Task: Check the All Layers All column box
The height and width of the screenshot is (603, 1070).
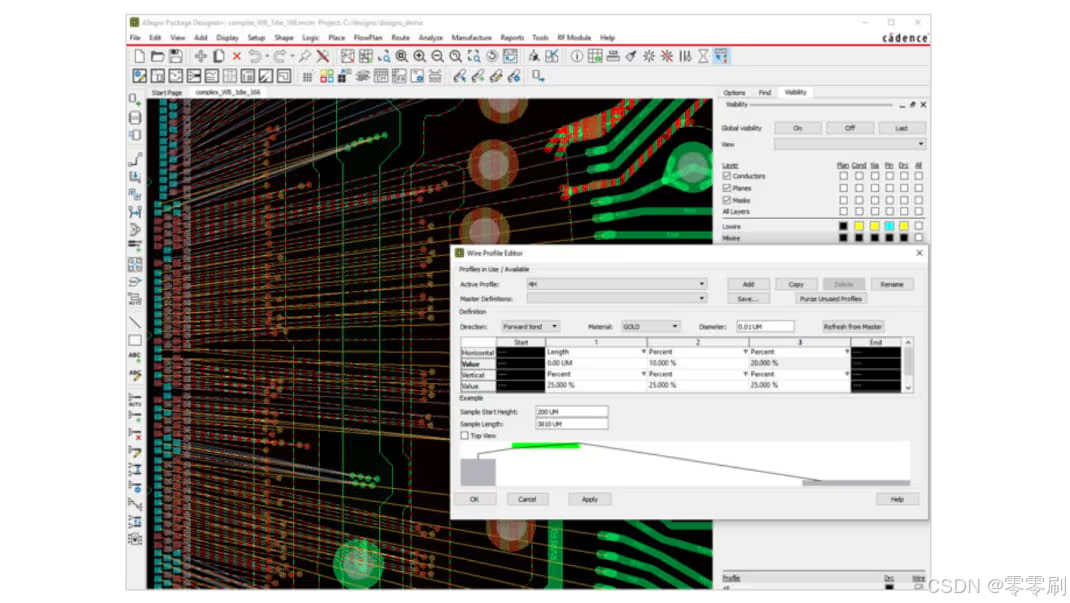Action: point(919,211)
